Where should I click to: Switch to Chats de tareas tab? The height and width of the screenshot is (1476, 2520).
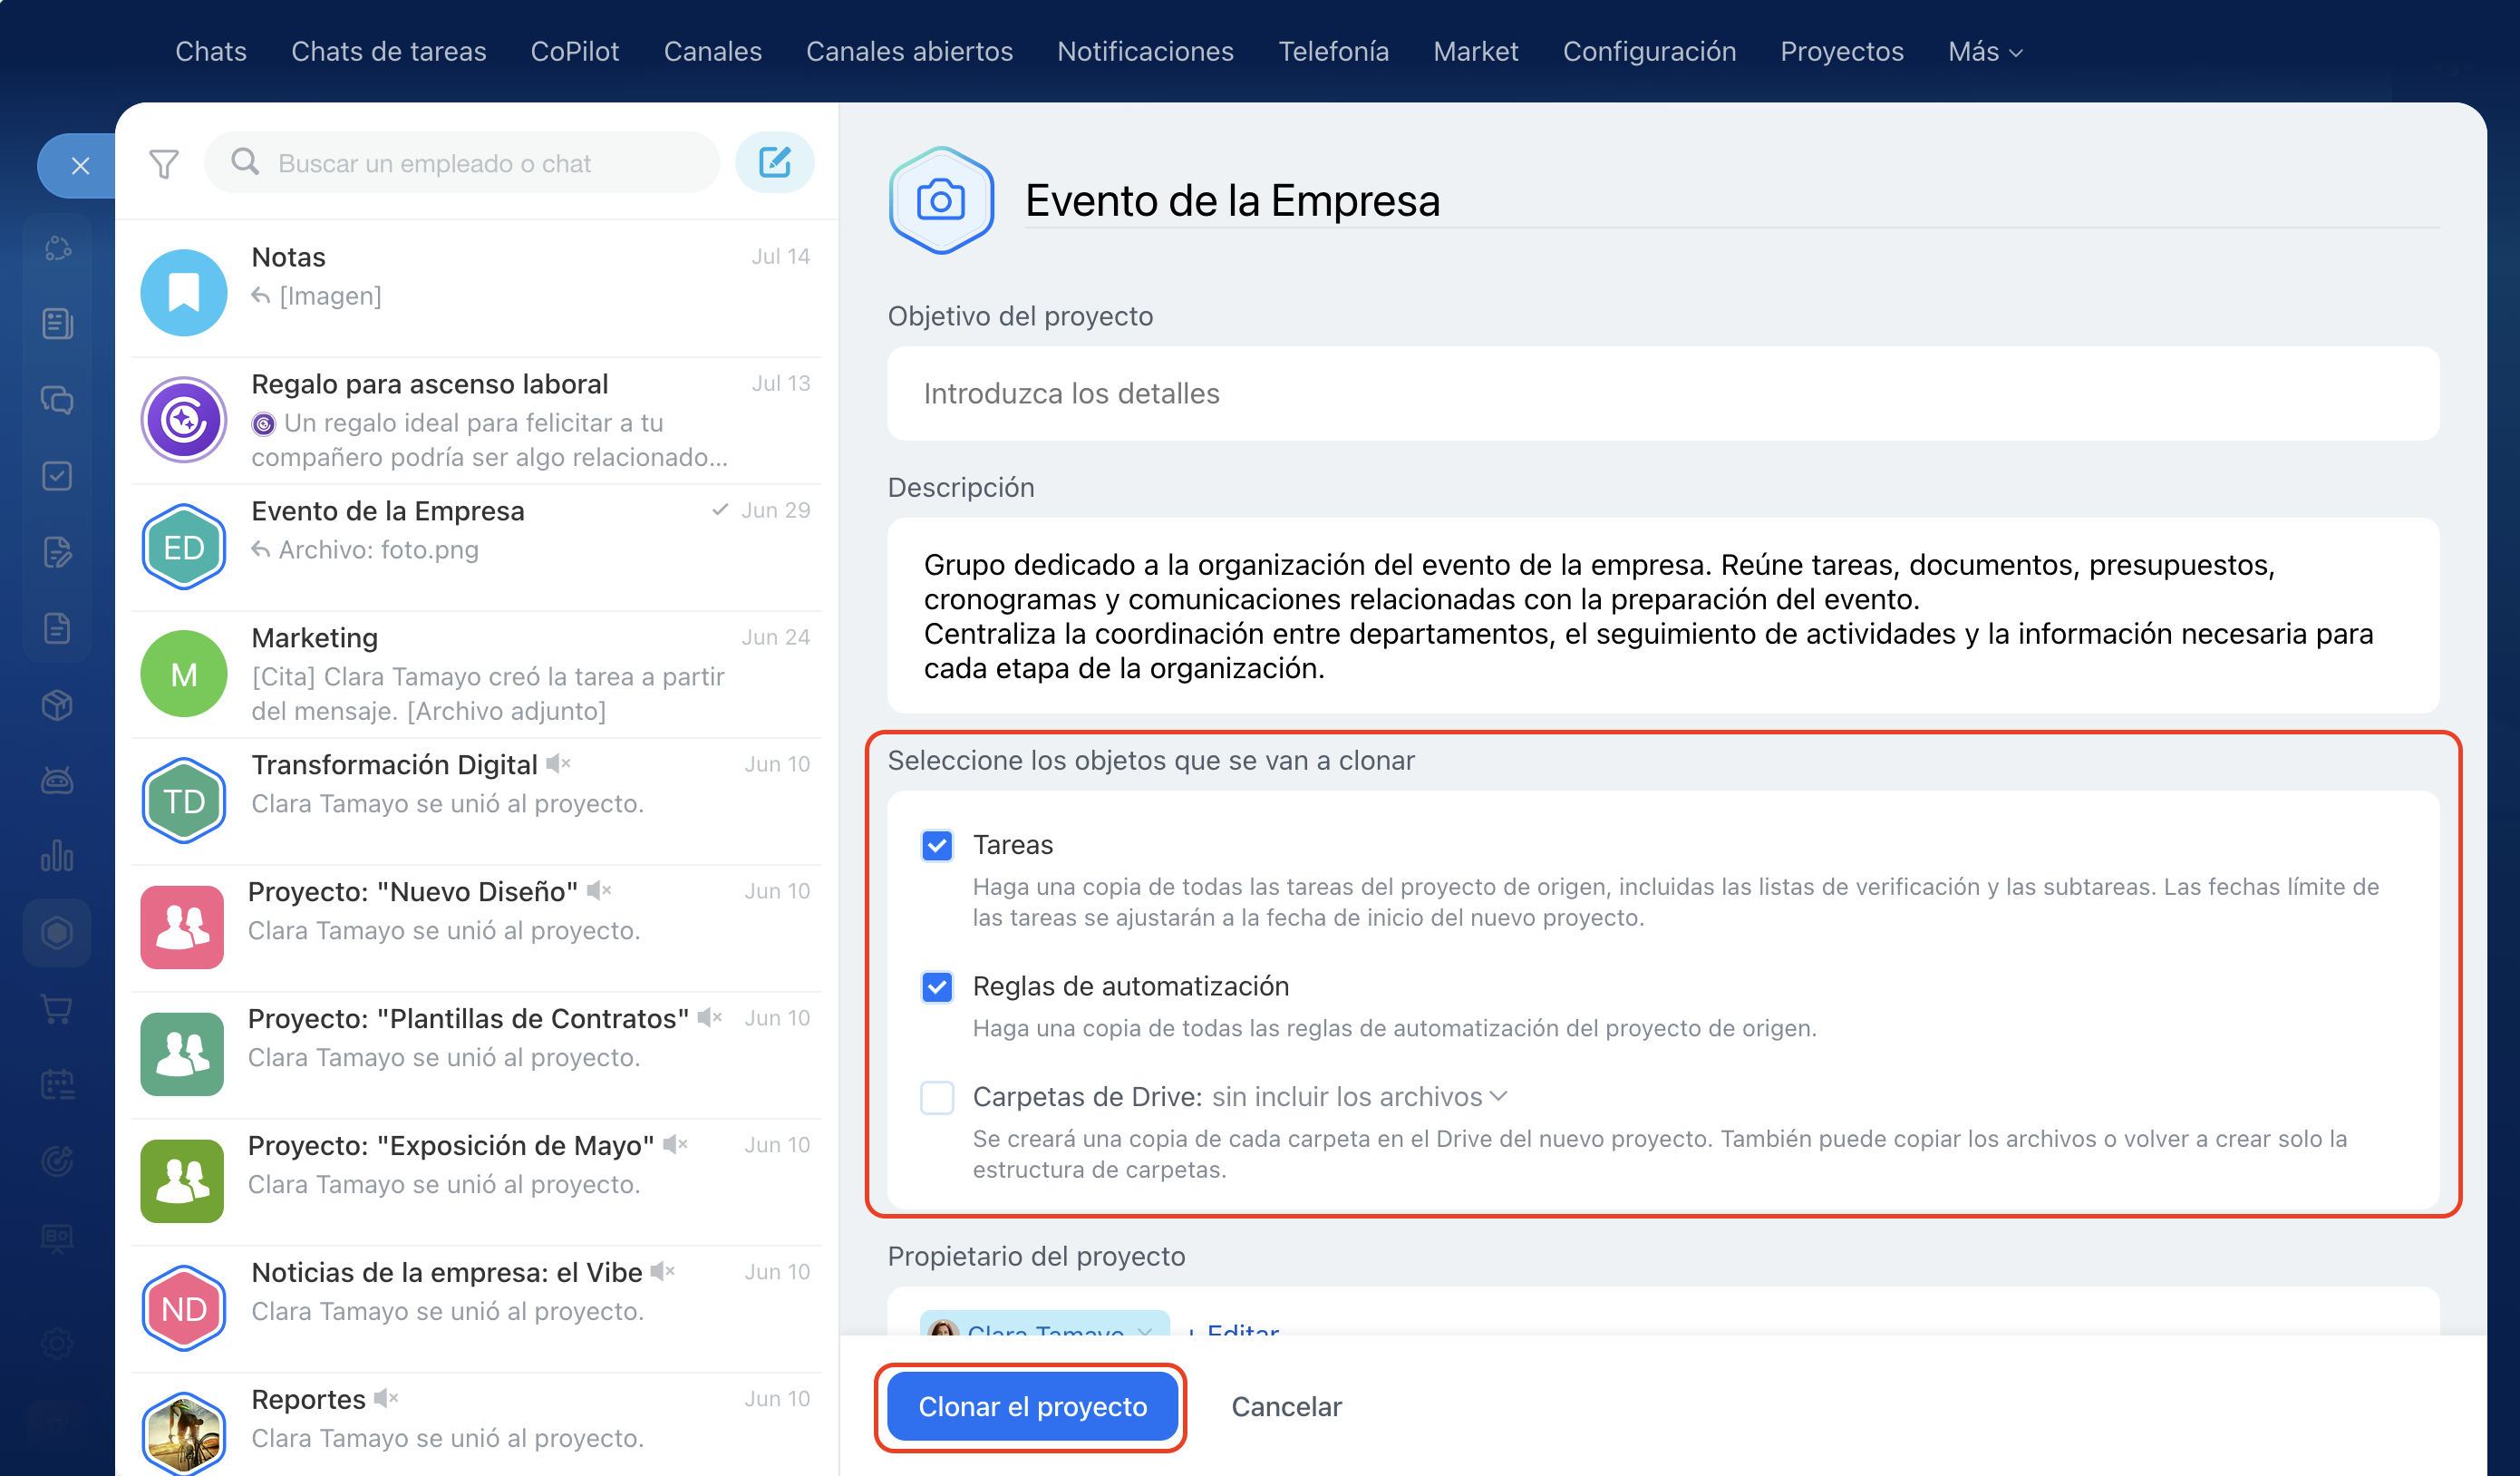tap(389, 51)
